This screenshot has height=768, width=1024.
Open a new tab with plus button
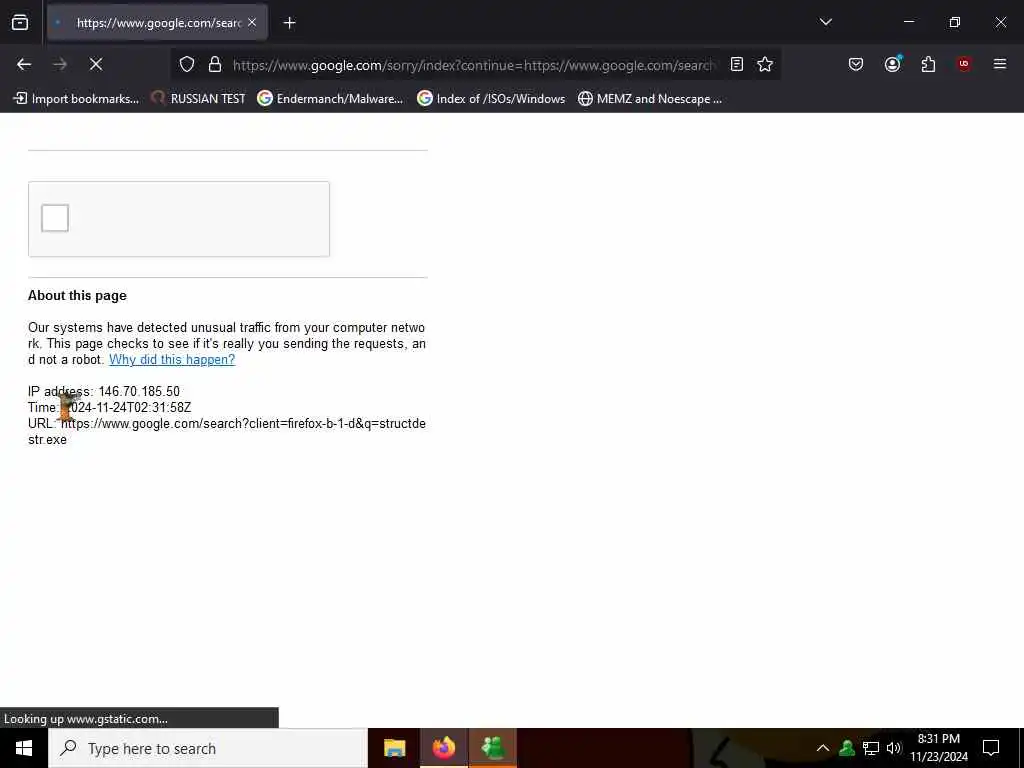coord(289,23)
